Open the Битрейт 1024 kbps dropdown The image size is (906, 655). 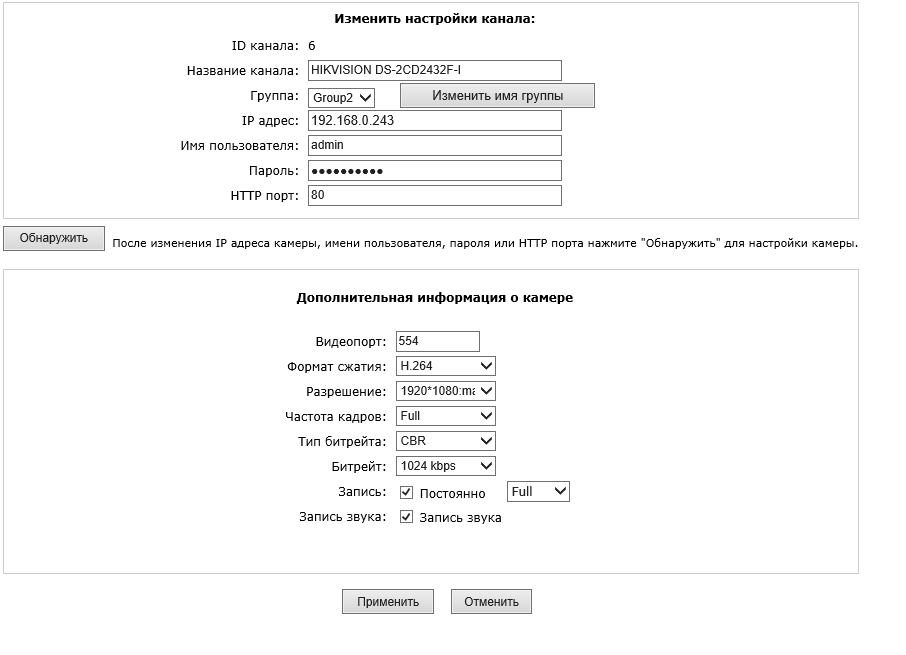[445, 466]
